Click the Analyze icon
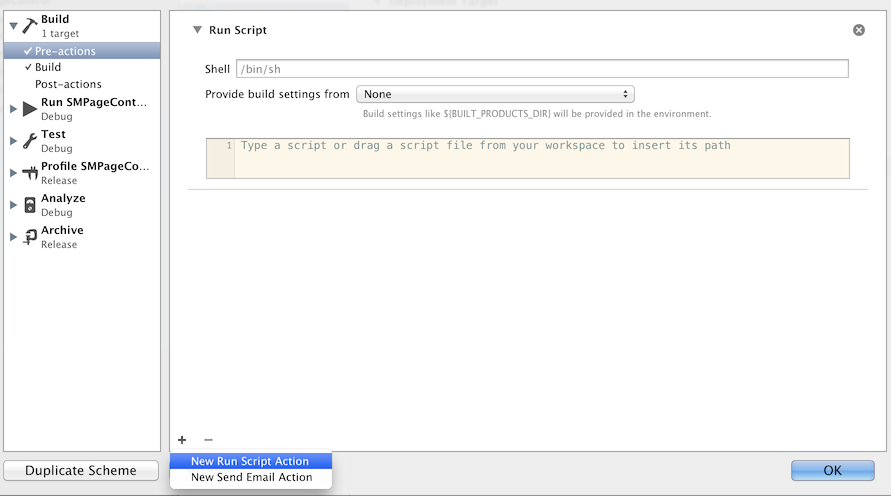 pyautogui.click(x=30, y=205)
